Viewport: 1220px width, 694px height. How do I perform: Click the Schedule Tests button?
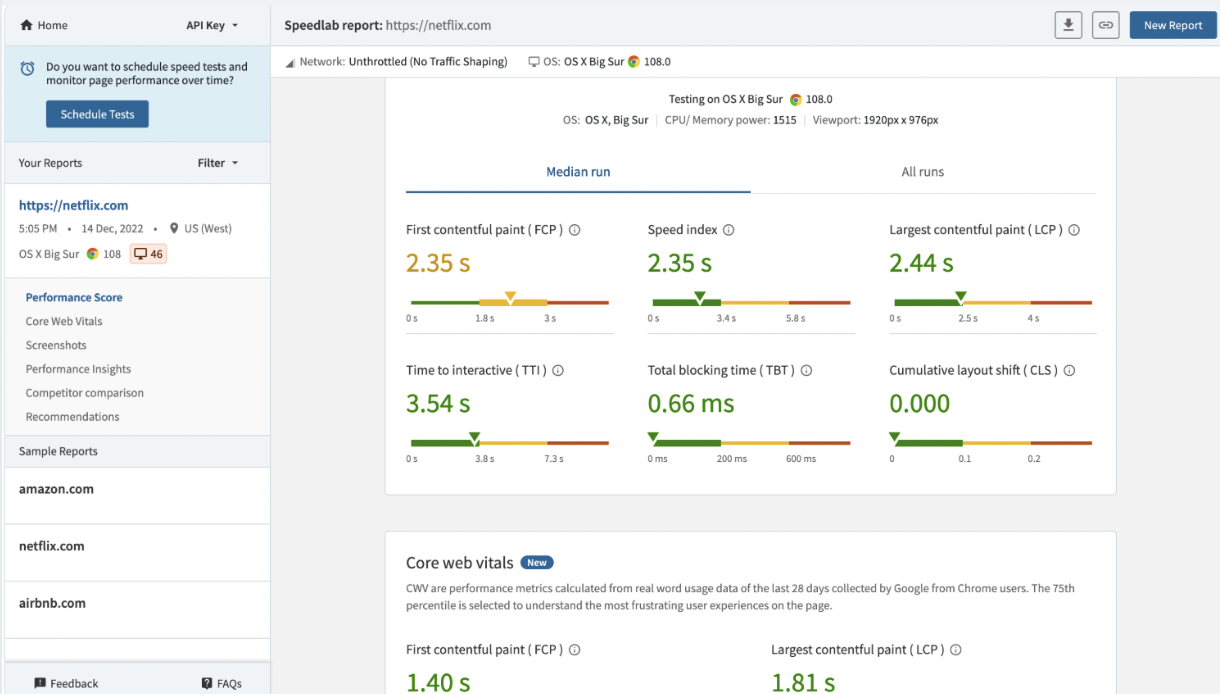(x=97, y=114)
